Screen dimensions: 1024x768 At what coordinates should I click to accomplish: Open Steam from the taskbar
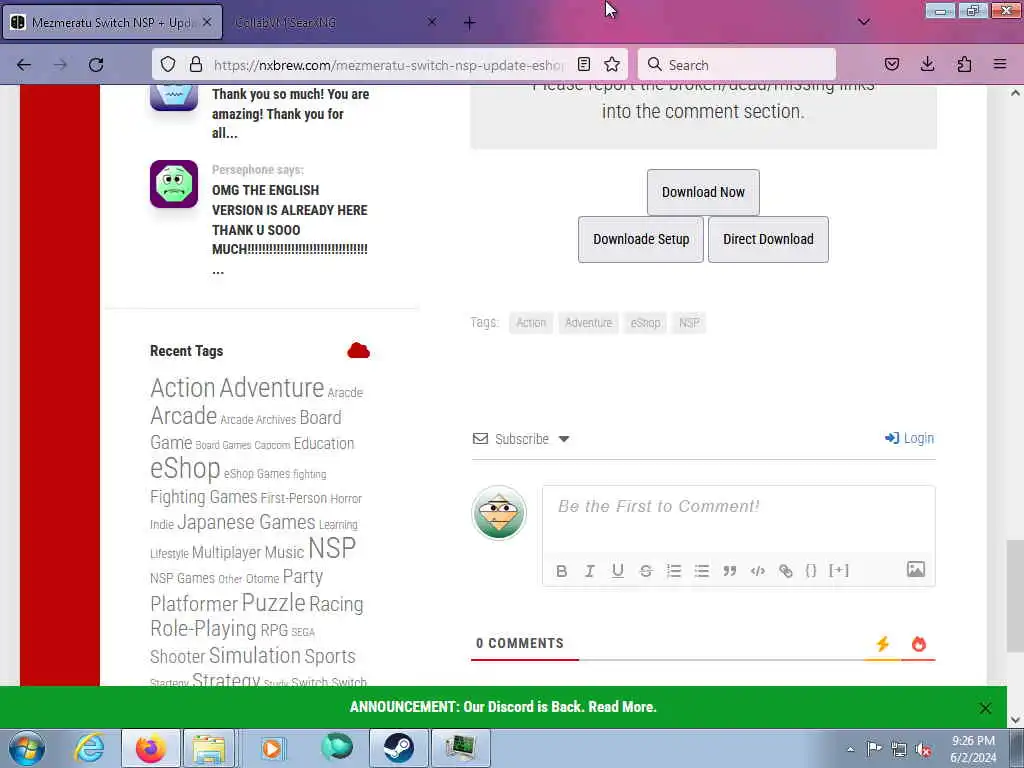(x=398, y=748)
